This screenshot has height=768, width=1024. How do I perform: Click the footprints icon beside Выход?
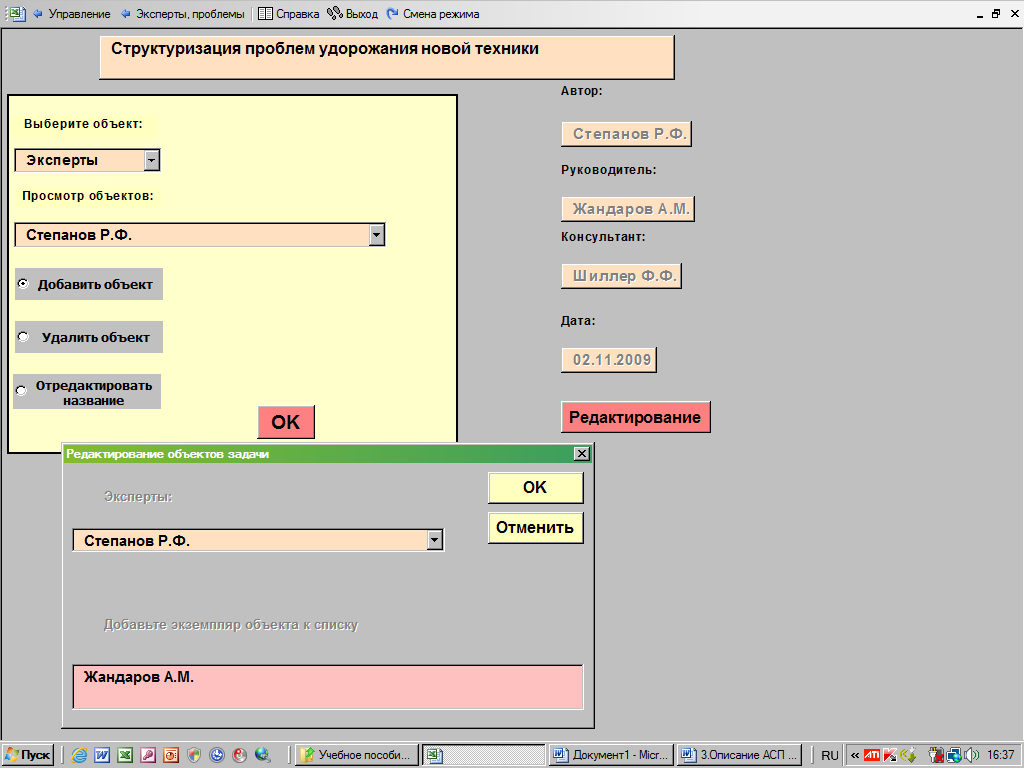[334, 13]
